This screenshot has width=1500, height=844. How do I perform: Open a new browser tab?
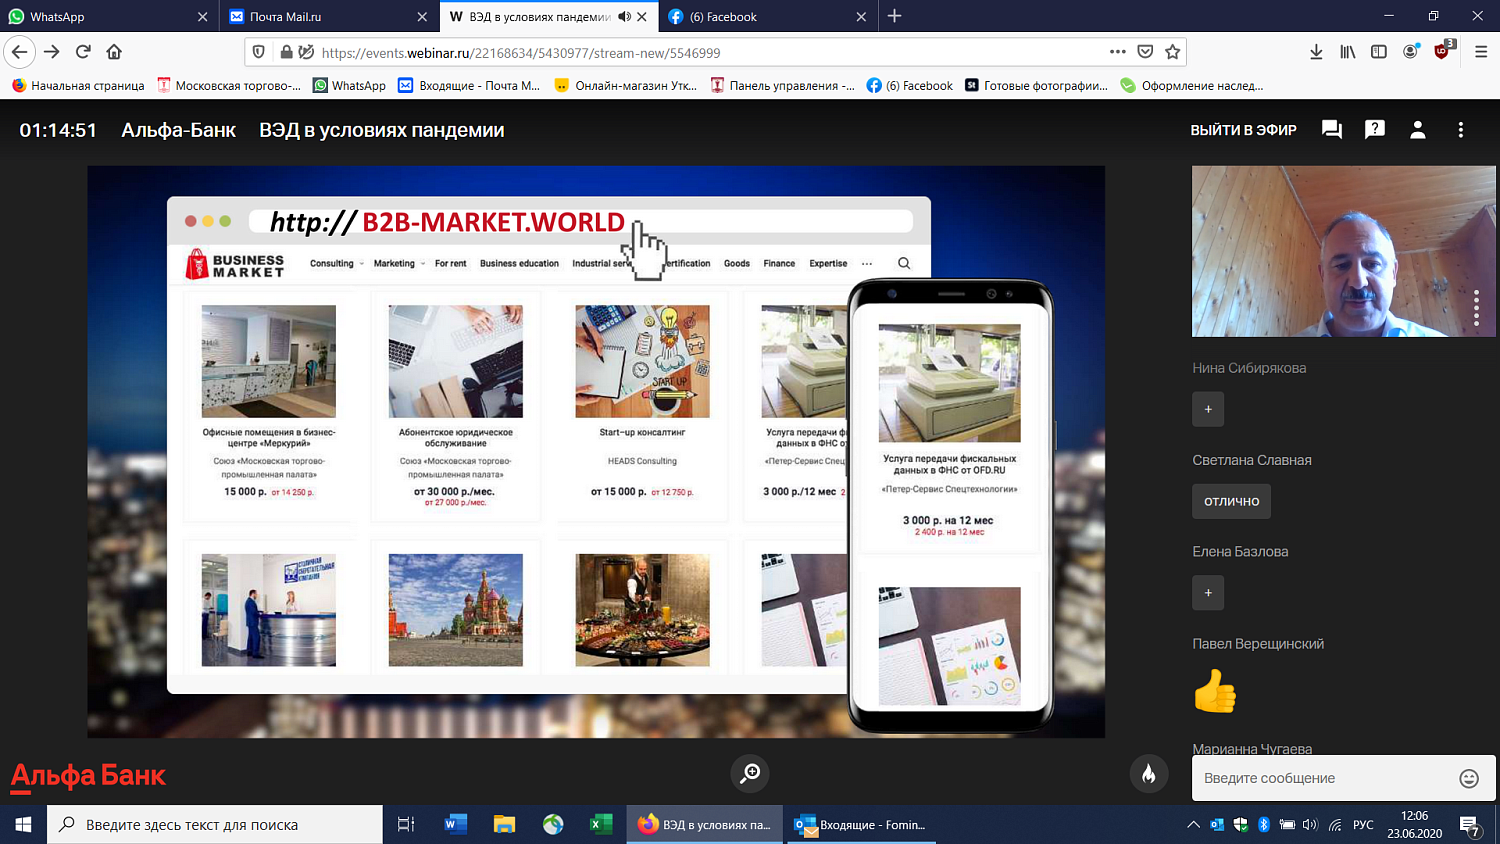pyautogui.click(x=895, y=16)
